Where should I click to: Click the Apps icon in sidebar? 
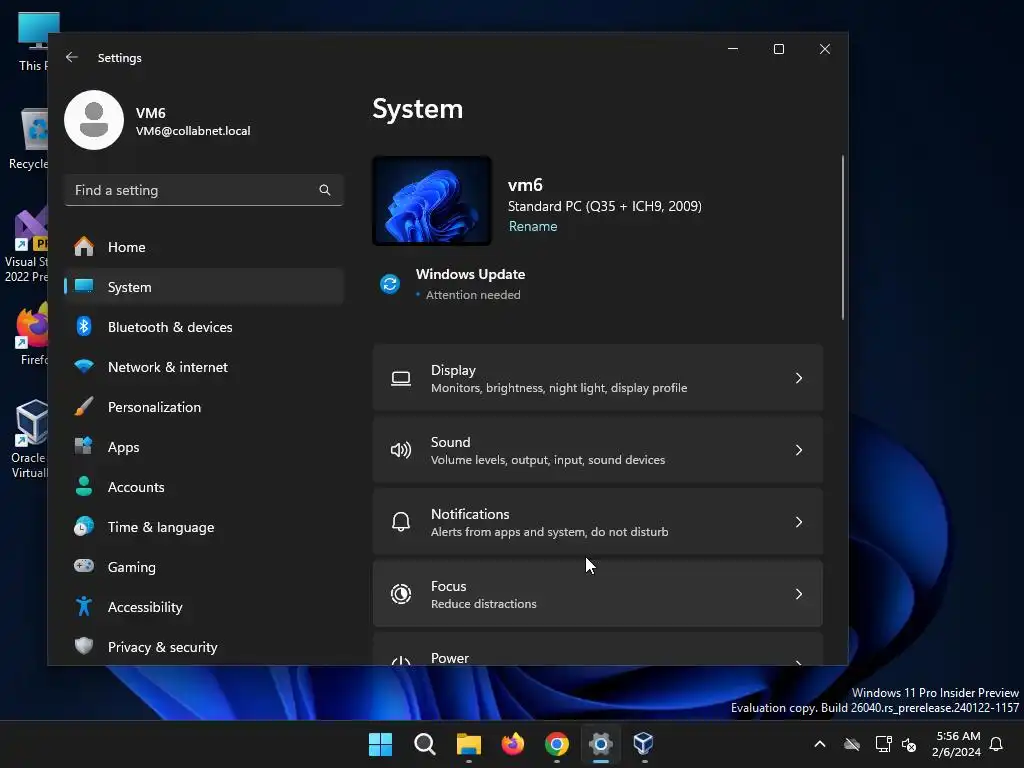click(84, 447)
